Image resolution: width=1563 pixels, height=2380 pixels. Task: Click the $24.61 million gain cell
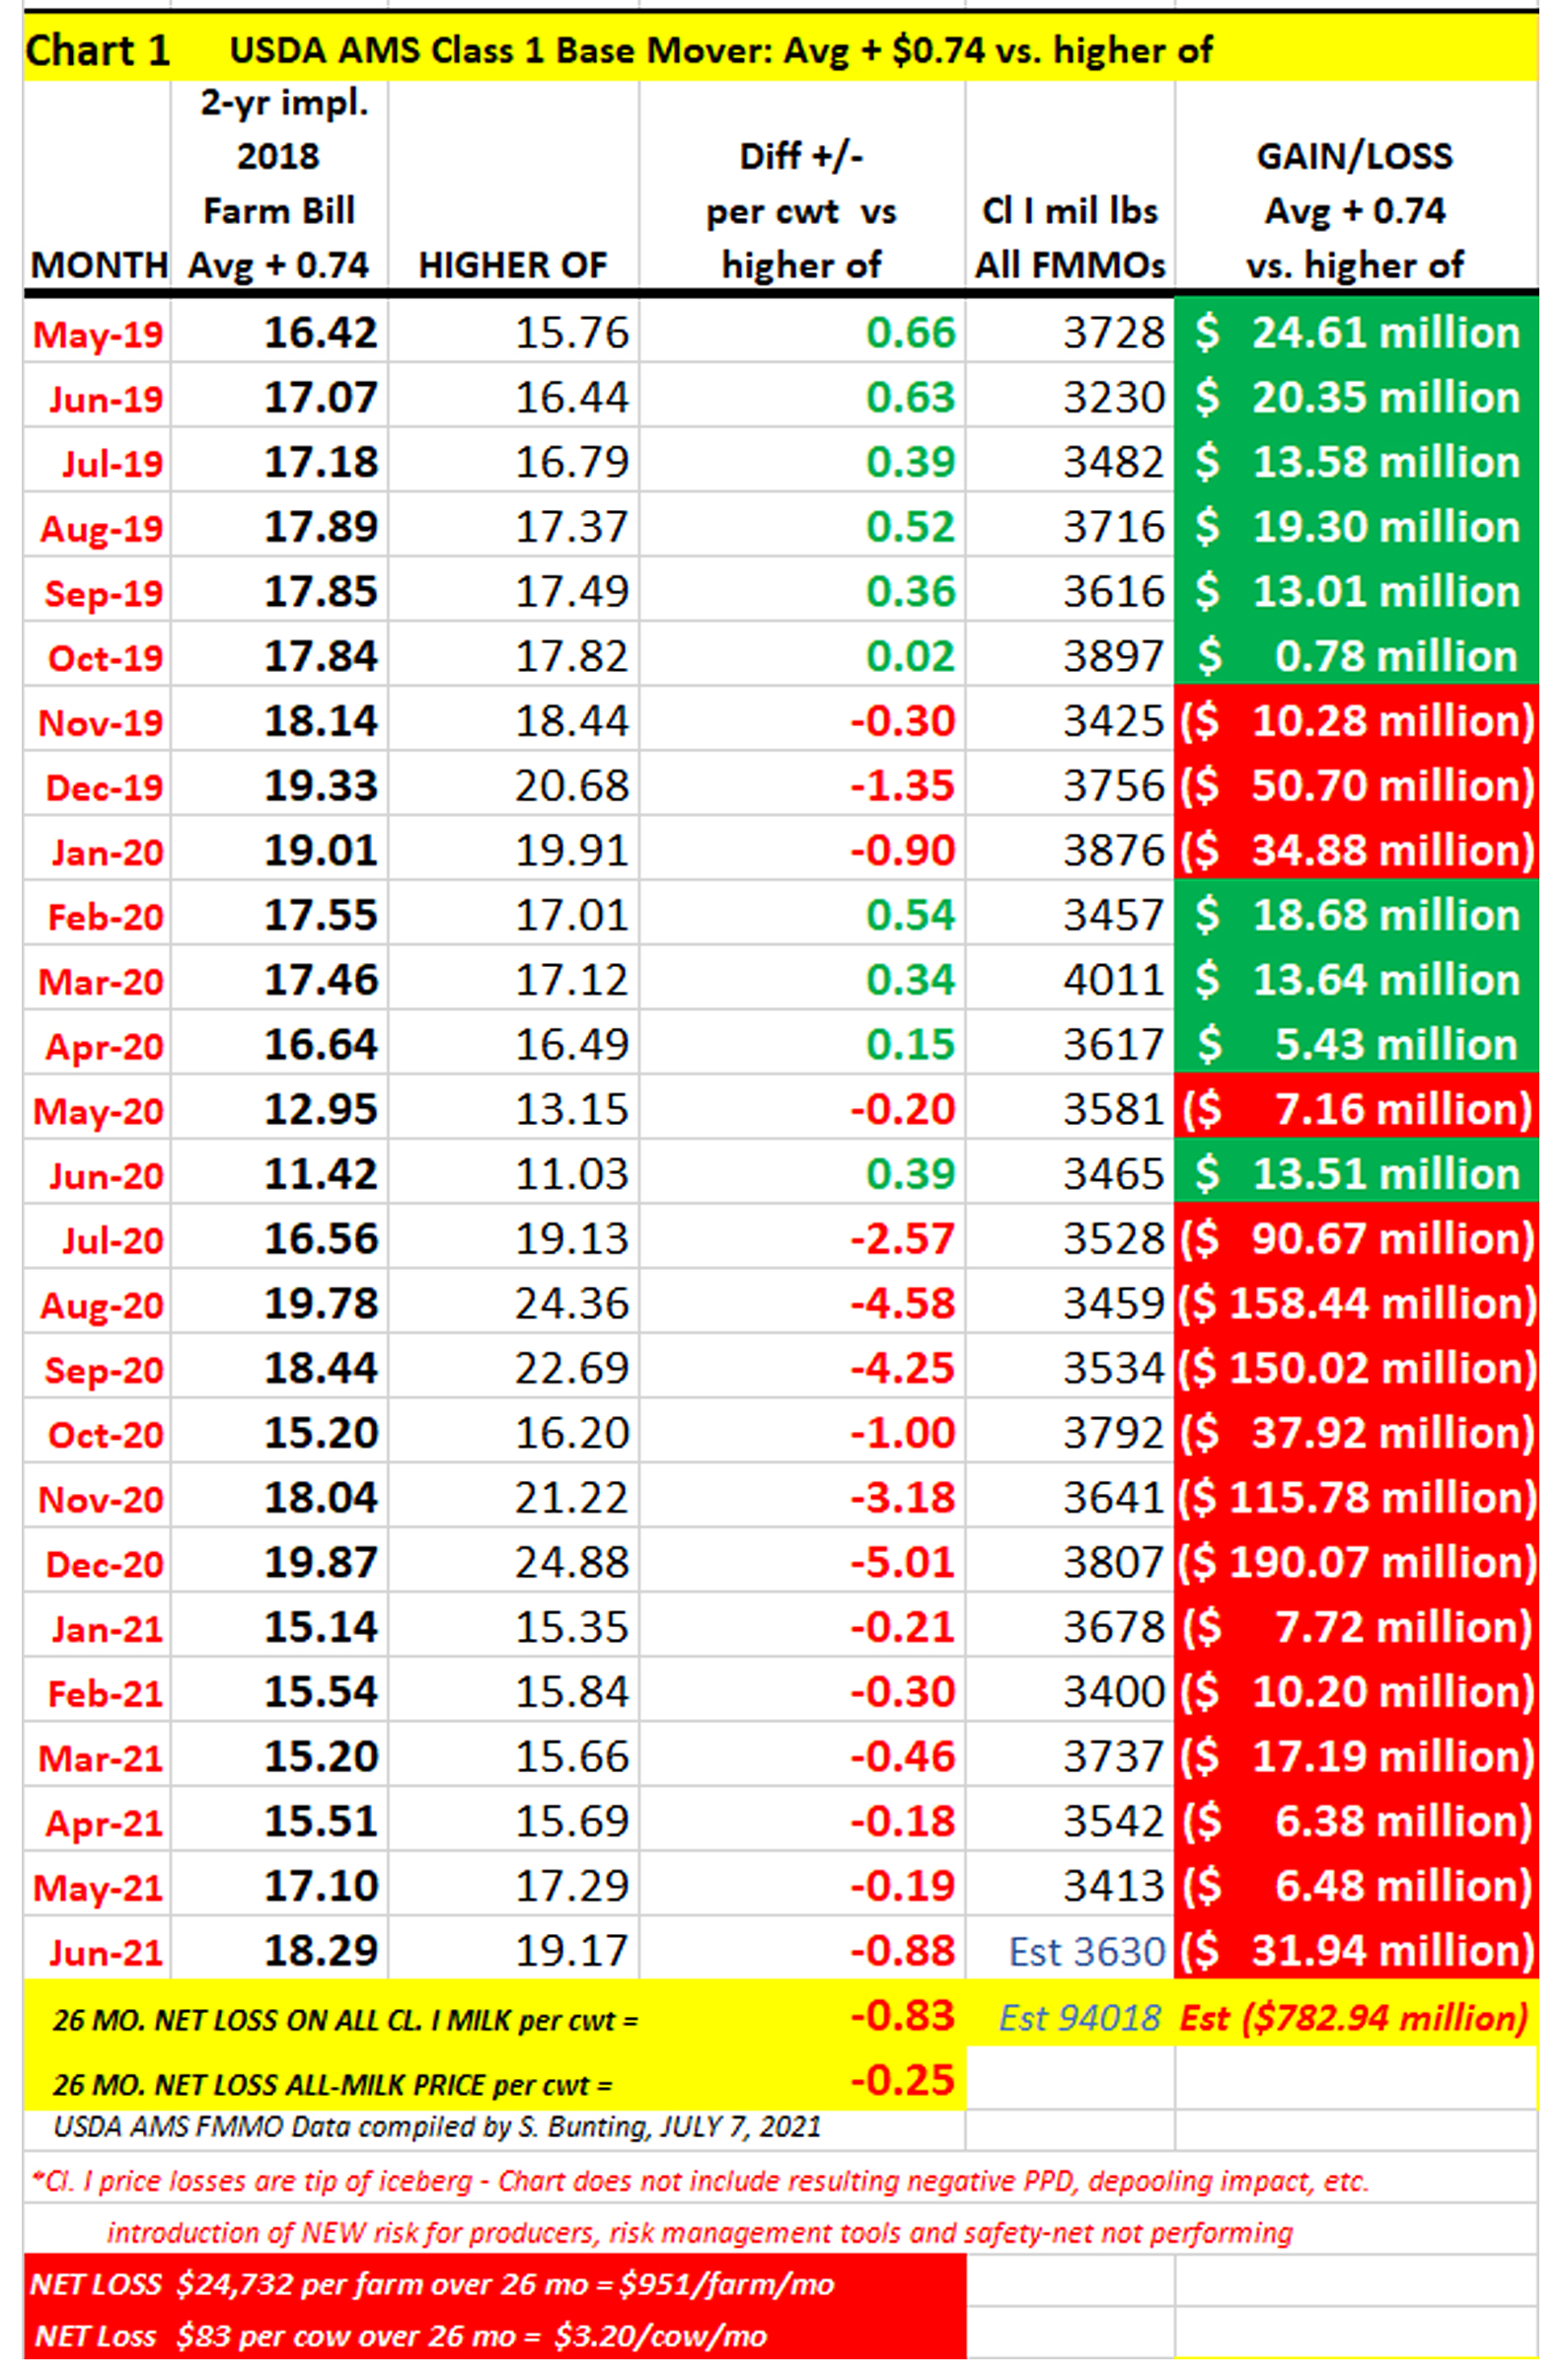[x=1356, y=333]
